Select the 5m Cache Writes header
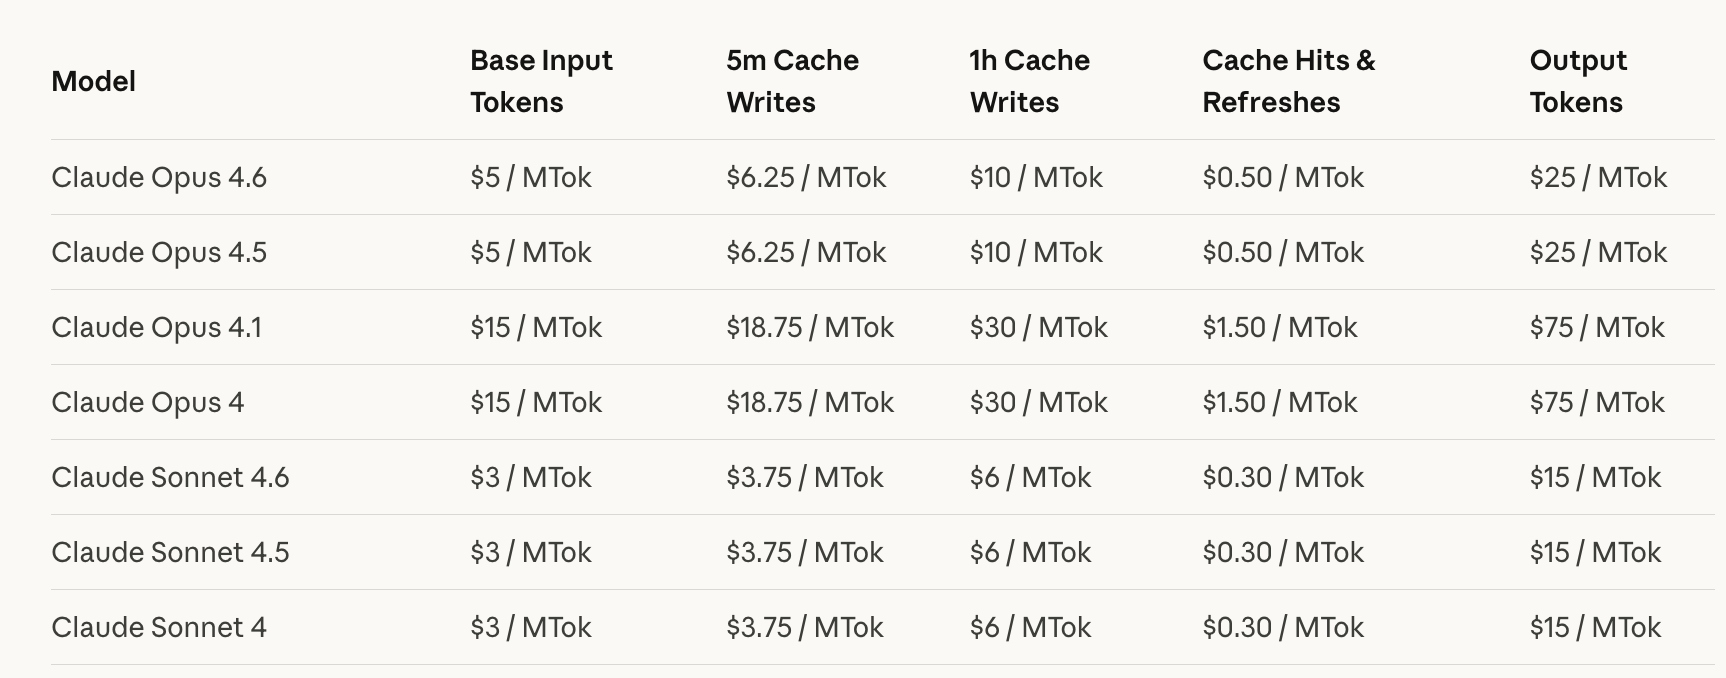The image size is (1726, 678). coord(792,81)
